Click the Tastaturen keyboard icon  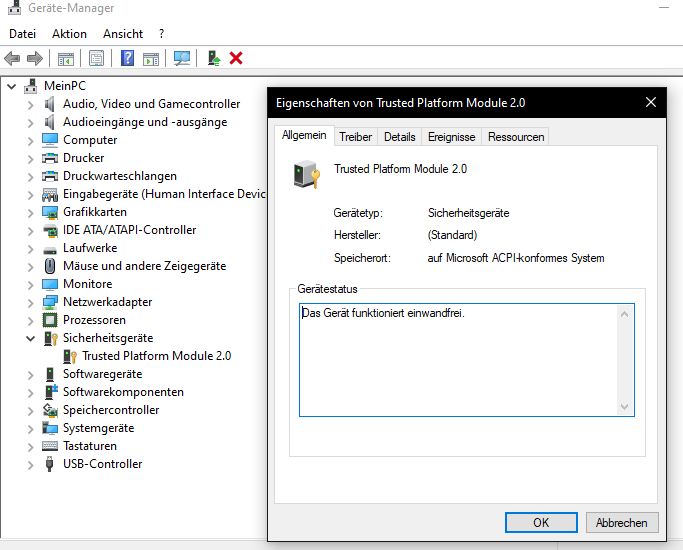click(50, 446)
